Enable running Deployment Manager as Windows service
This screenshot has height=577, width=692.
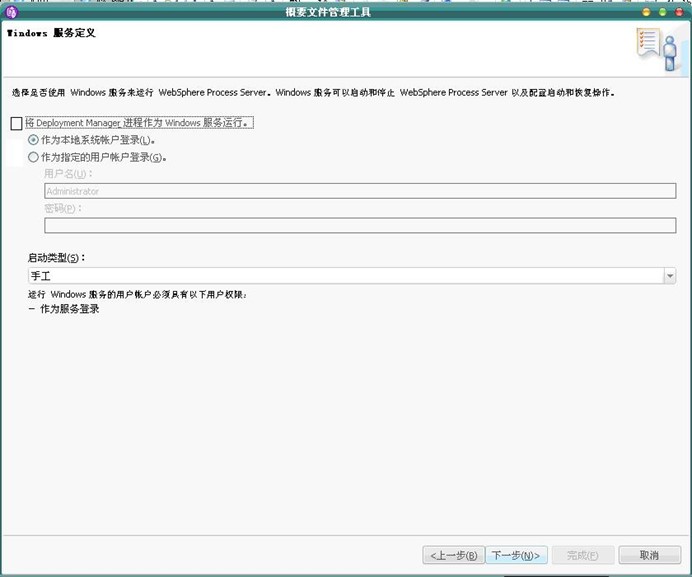point(15,123)
